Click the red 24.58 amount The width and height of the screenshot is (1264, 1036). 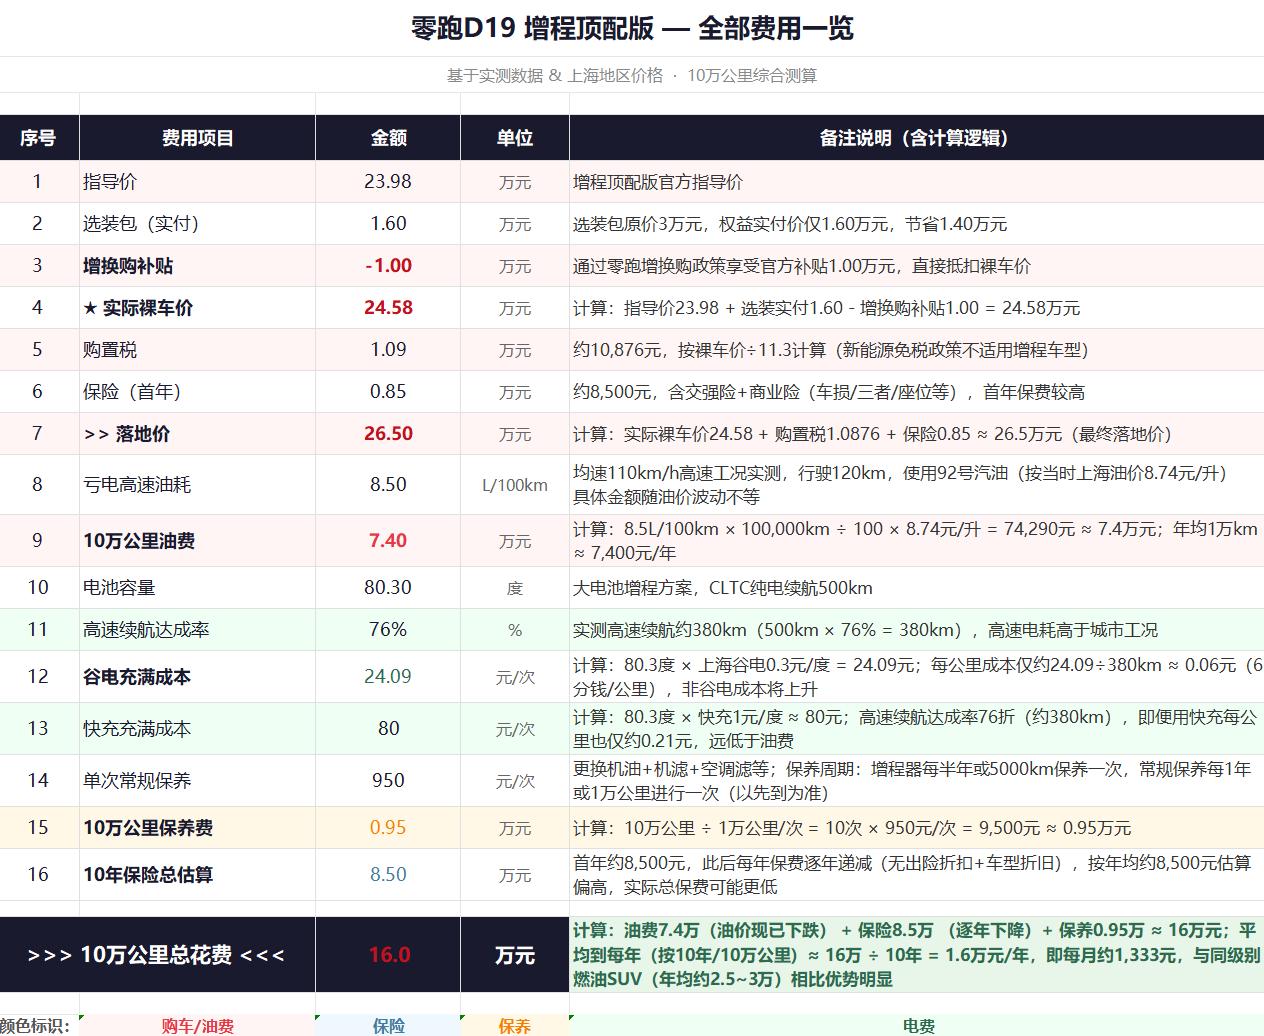(388, 308)
